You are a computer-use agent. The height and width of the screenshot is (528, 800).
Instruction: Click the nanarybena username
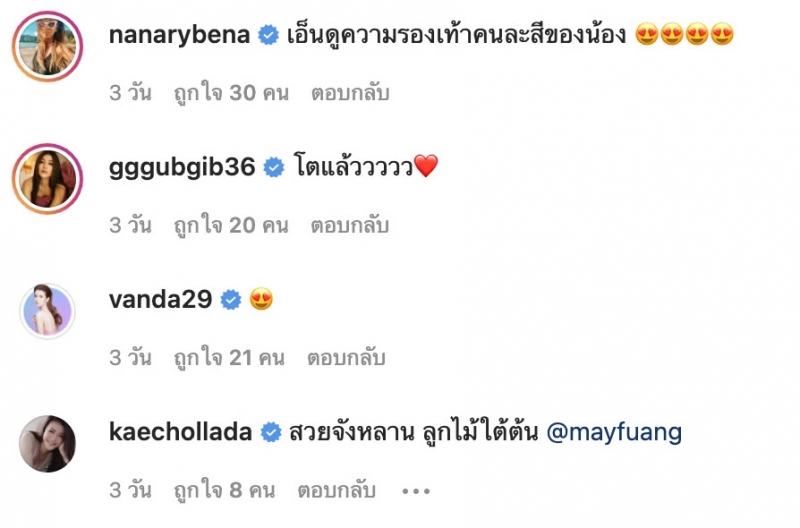(180, 35)
